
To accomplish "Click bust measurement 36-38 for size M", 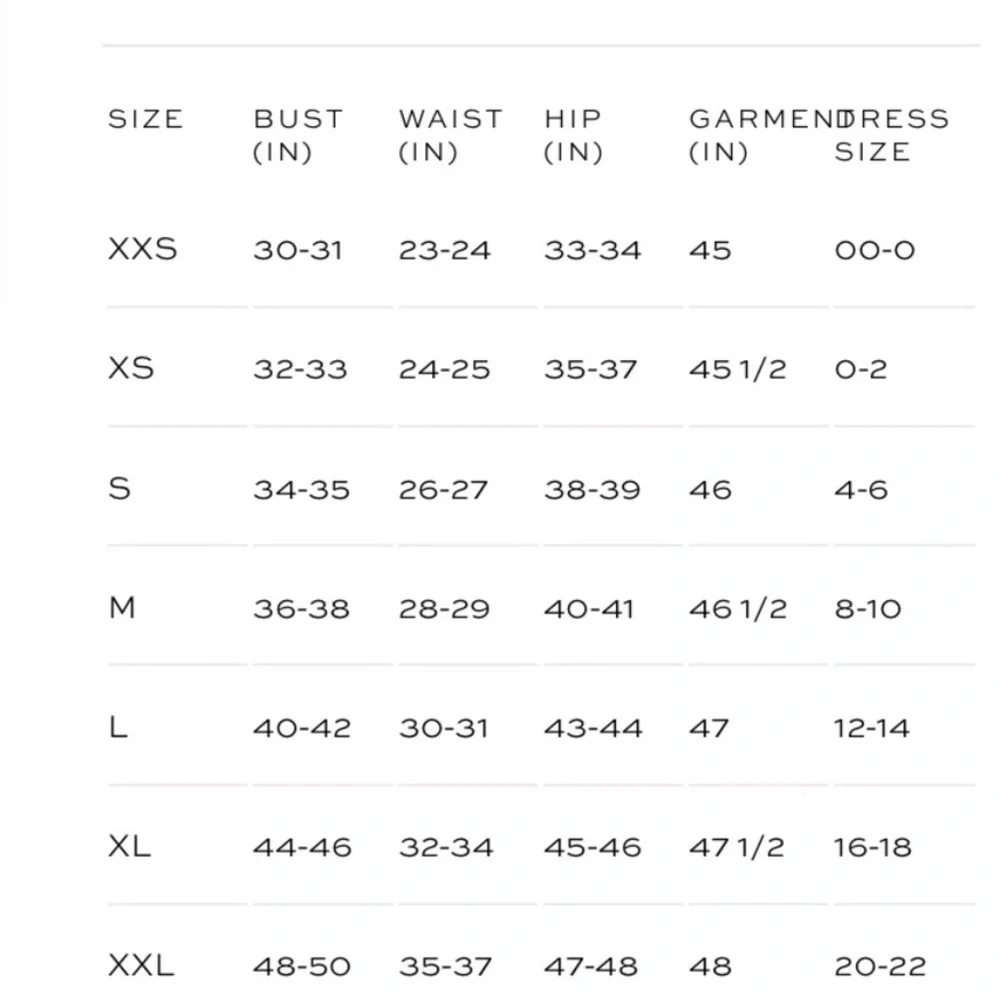I will click(301, 609).
